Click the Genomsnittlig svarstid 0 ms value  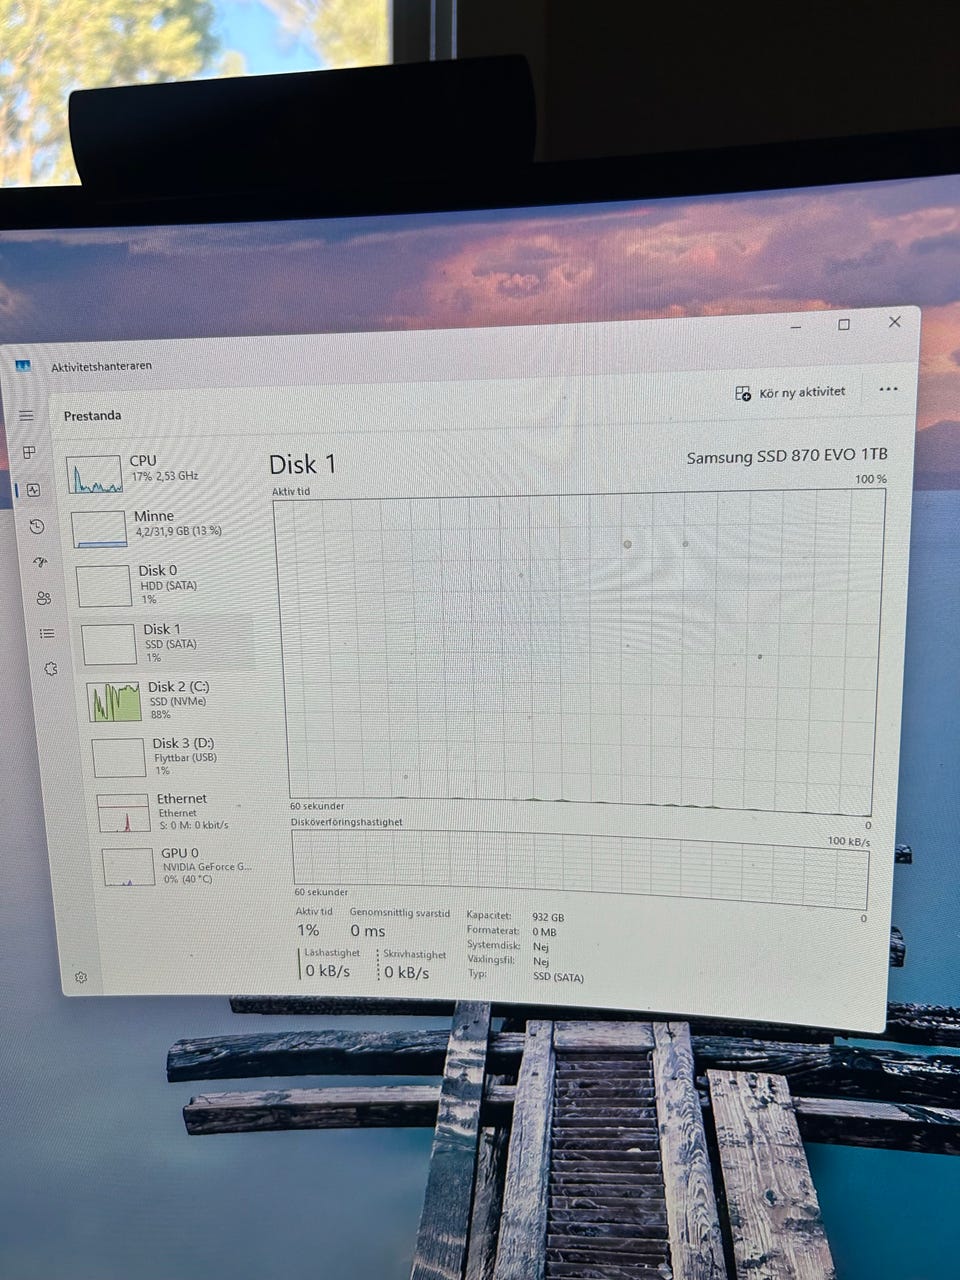pos(367,931)
